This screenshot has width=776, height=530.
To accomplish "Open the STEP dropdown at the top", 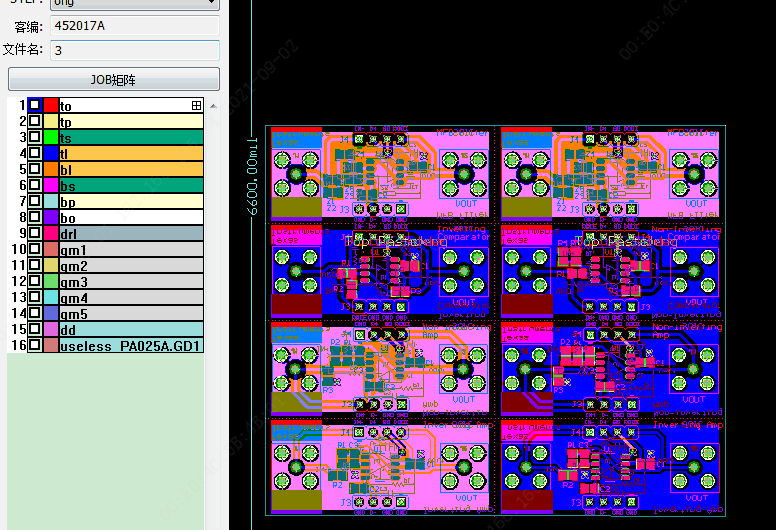I will click(x=134, y=3).
